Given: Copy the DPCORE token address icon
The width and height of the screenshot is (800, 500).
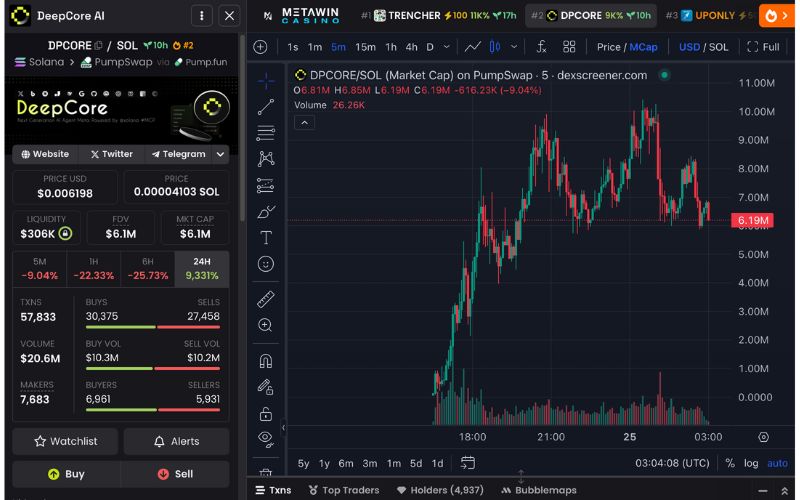Looking at the screenshot, I should pyautogui.click(x=98, y=45).
